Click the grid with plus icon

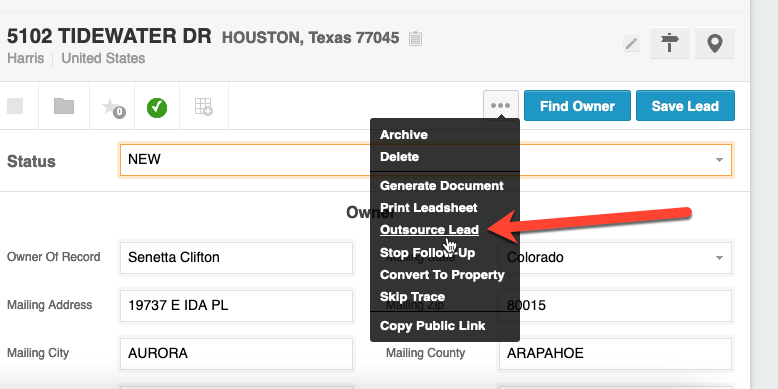pos(203,106)
